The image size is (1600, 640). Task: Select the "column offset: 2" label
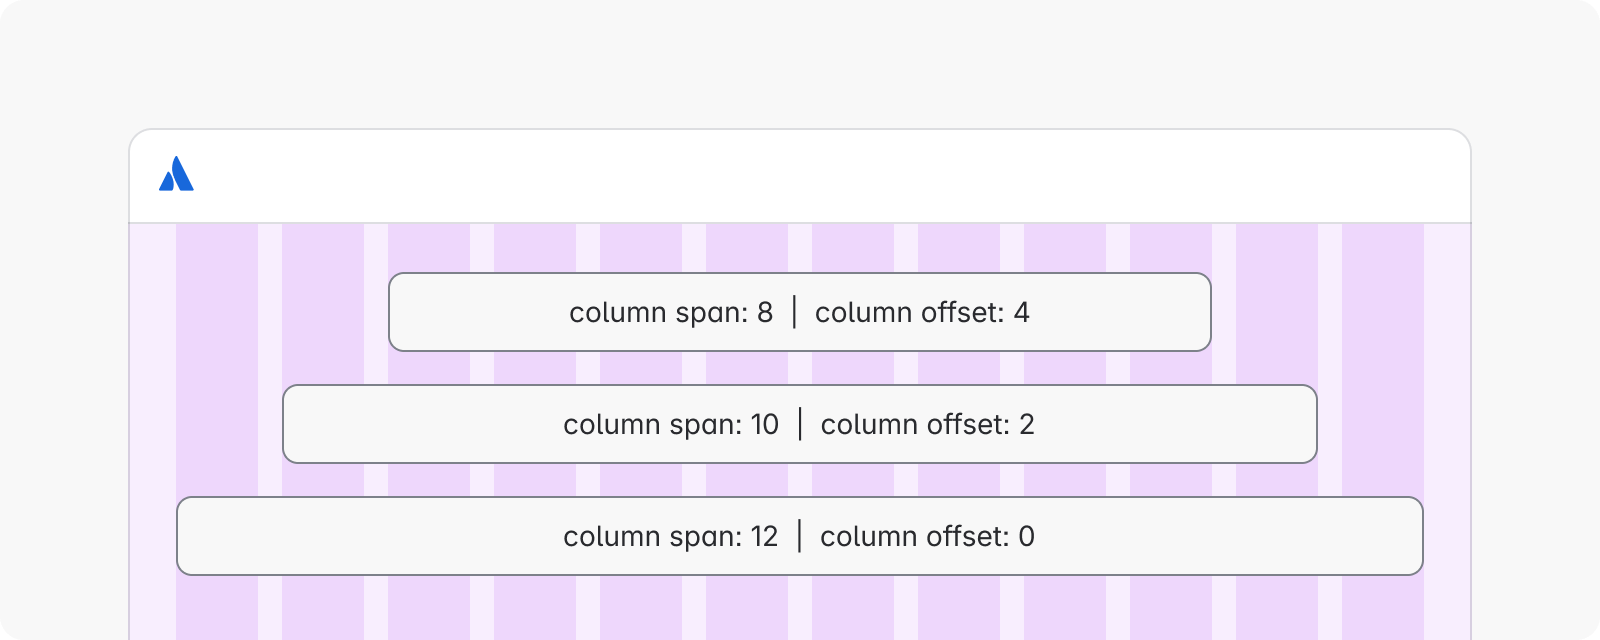(x=927, y=425)
